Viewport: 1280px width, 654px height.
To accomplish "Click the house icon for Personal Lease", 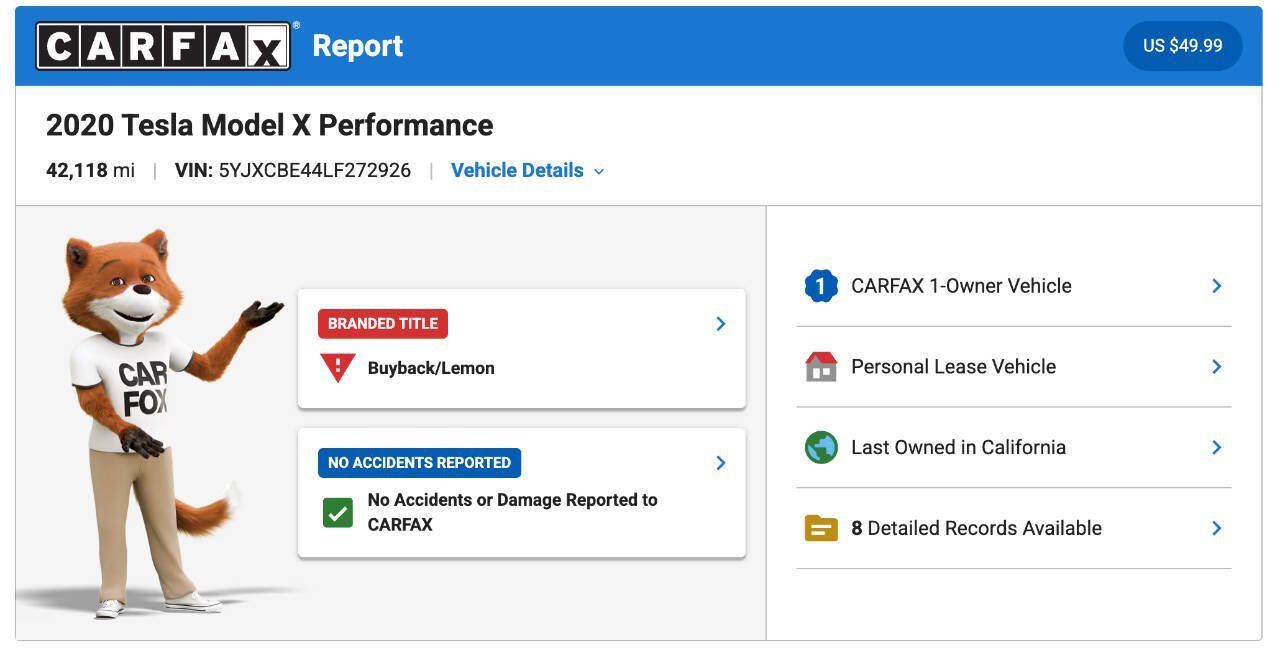I will 821,366.
